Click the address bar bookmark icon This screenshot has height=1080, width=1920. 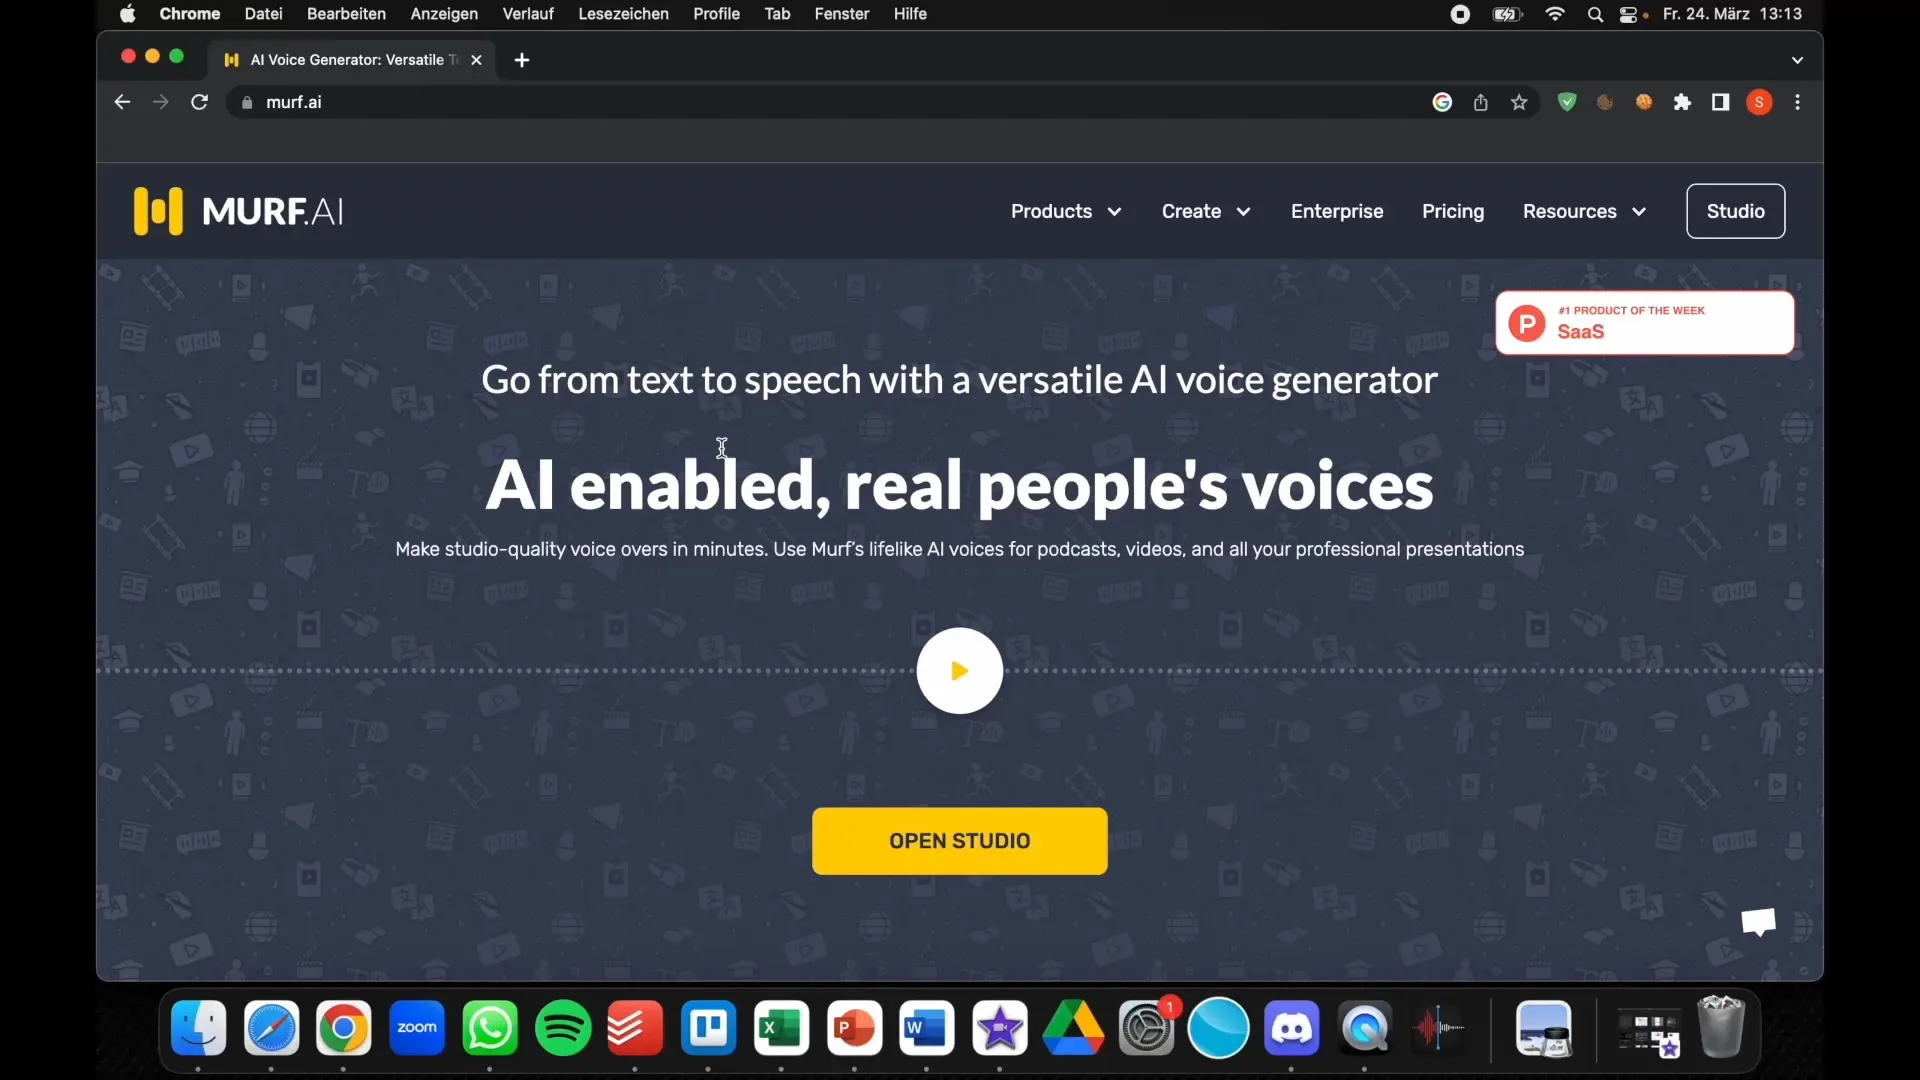(x=1519, y=102)
